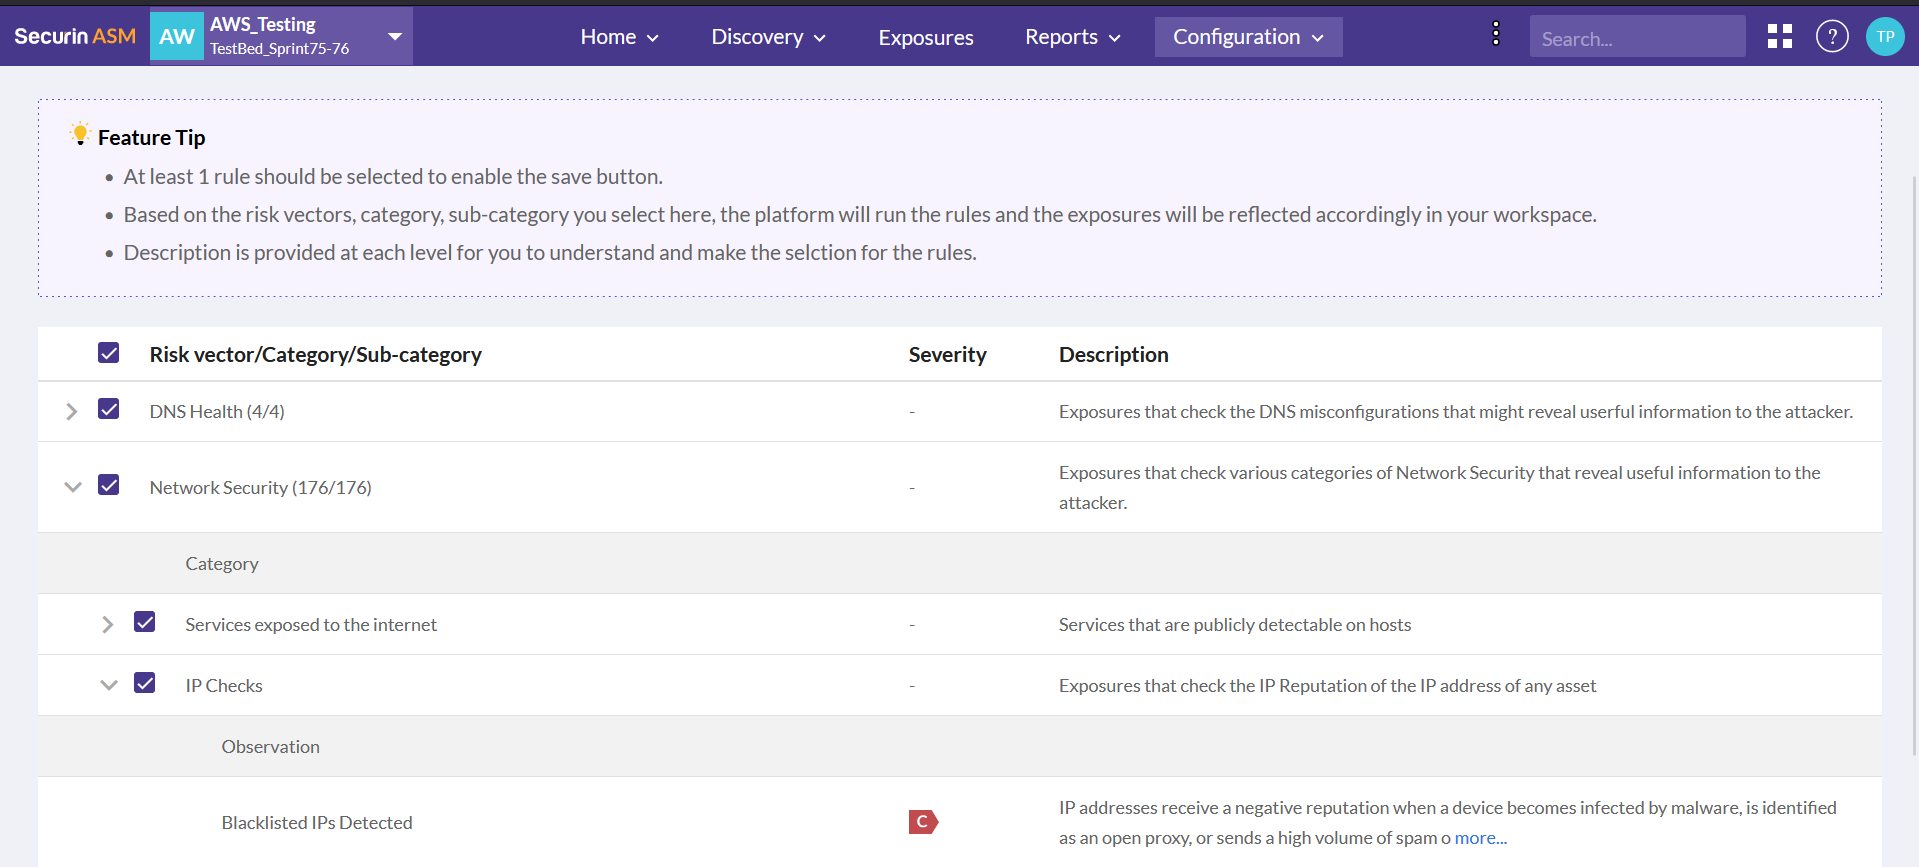Toggle the select-all header checkbox
Screen dimensions: 1919x867
click(x=109, y=353)
